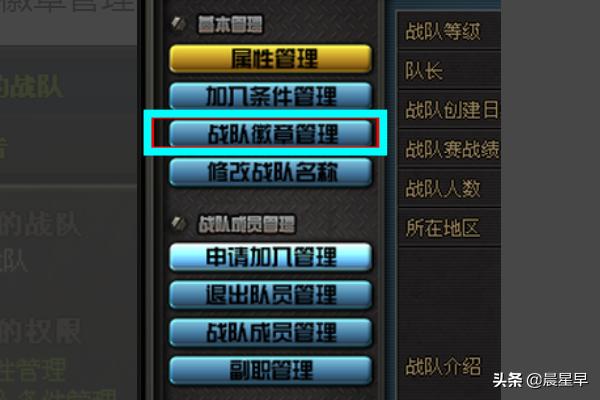Click the 属性管理 yellow button
This screenshot has height=400, width=600.
click(270, 58)
